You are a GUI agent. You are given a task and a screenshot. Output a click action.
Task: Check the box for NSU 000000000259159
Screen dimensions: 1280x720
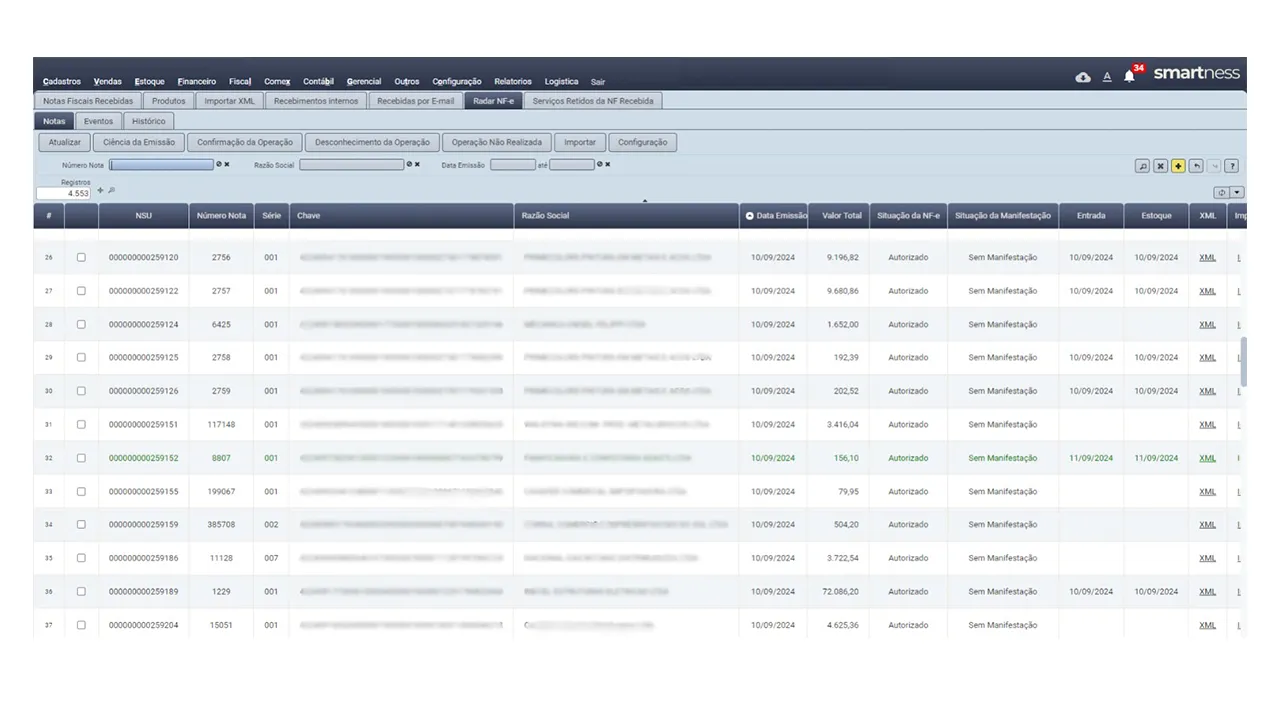tap(81, 524)
